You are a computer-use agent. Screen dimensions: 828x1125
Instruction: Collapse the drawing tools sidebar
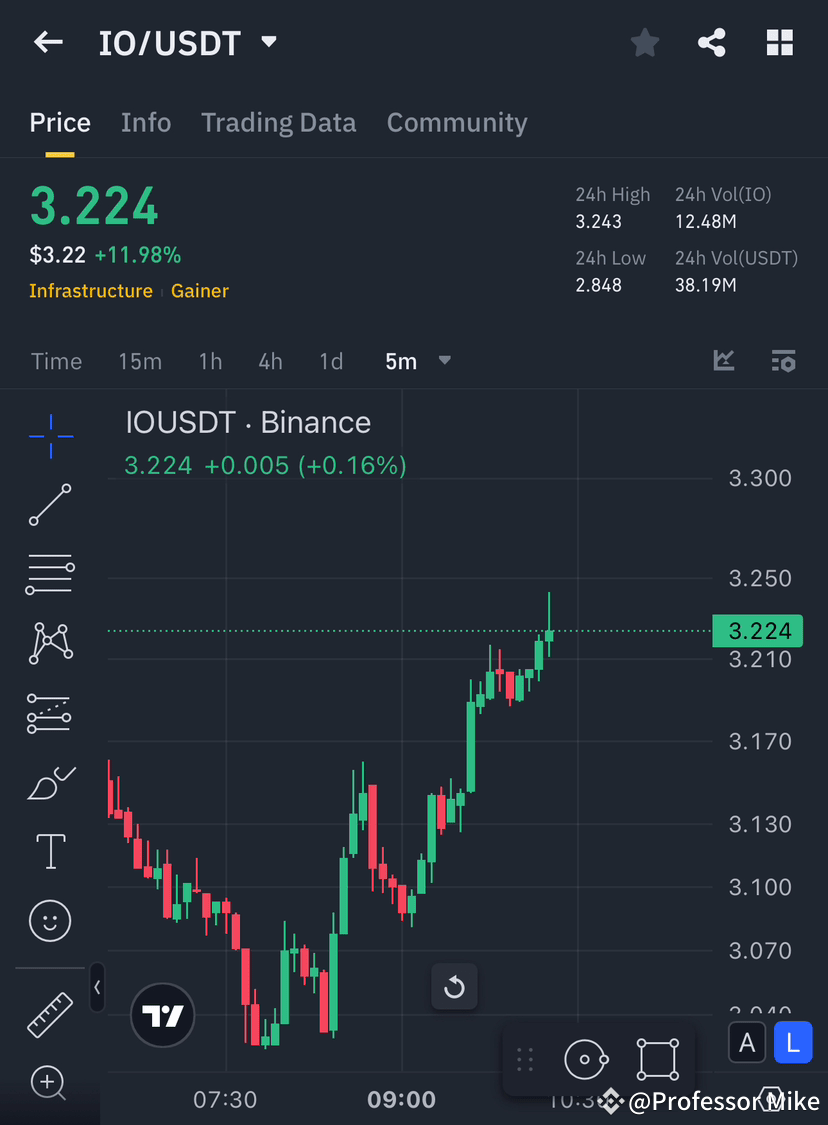click(97, 987)
